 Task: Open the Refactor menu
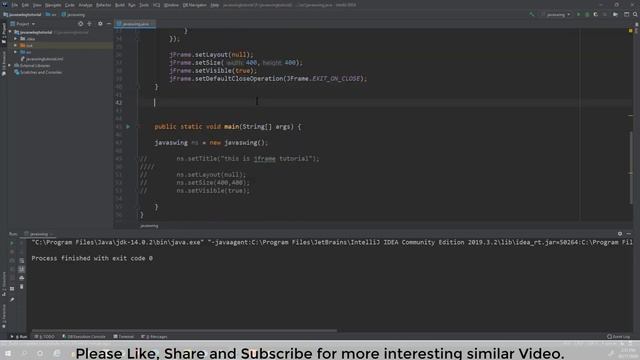(x=104, y=5)
